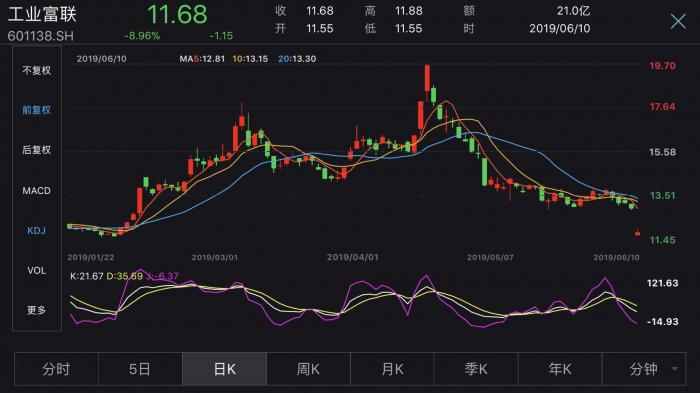Viewport: 700px width, 393px height.
Task: Click the price axis label 11.45
Action: tap(662, 240)
